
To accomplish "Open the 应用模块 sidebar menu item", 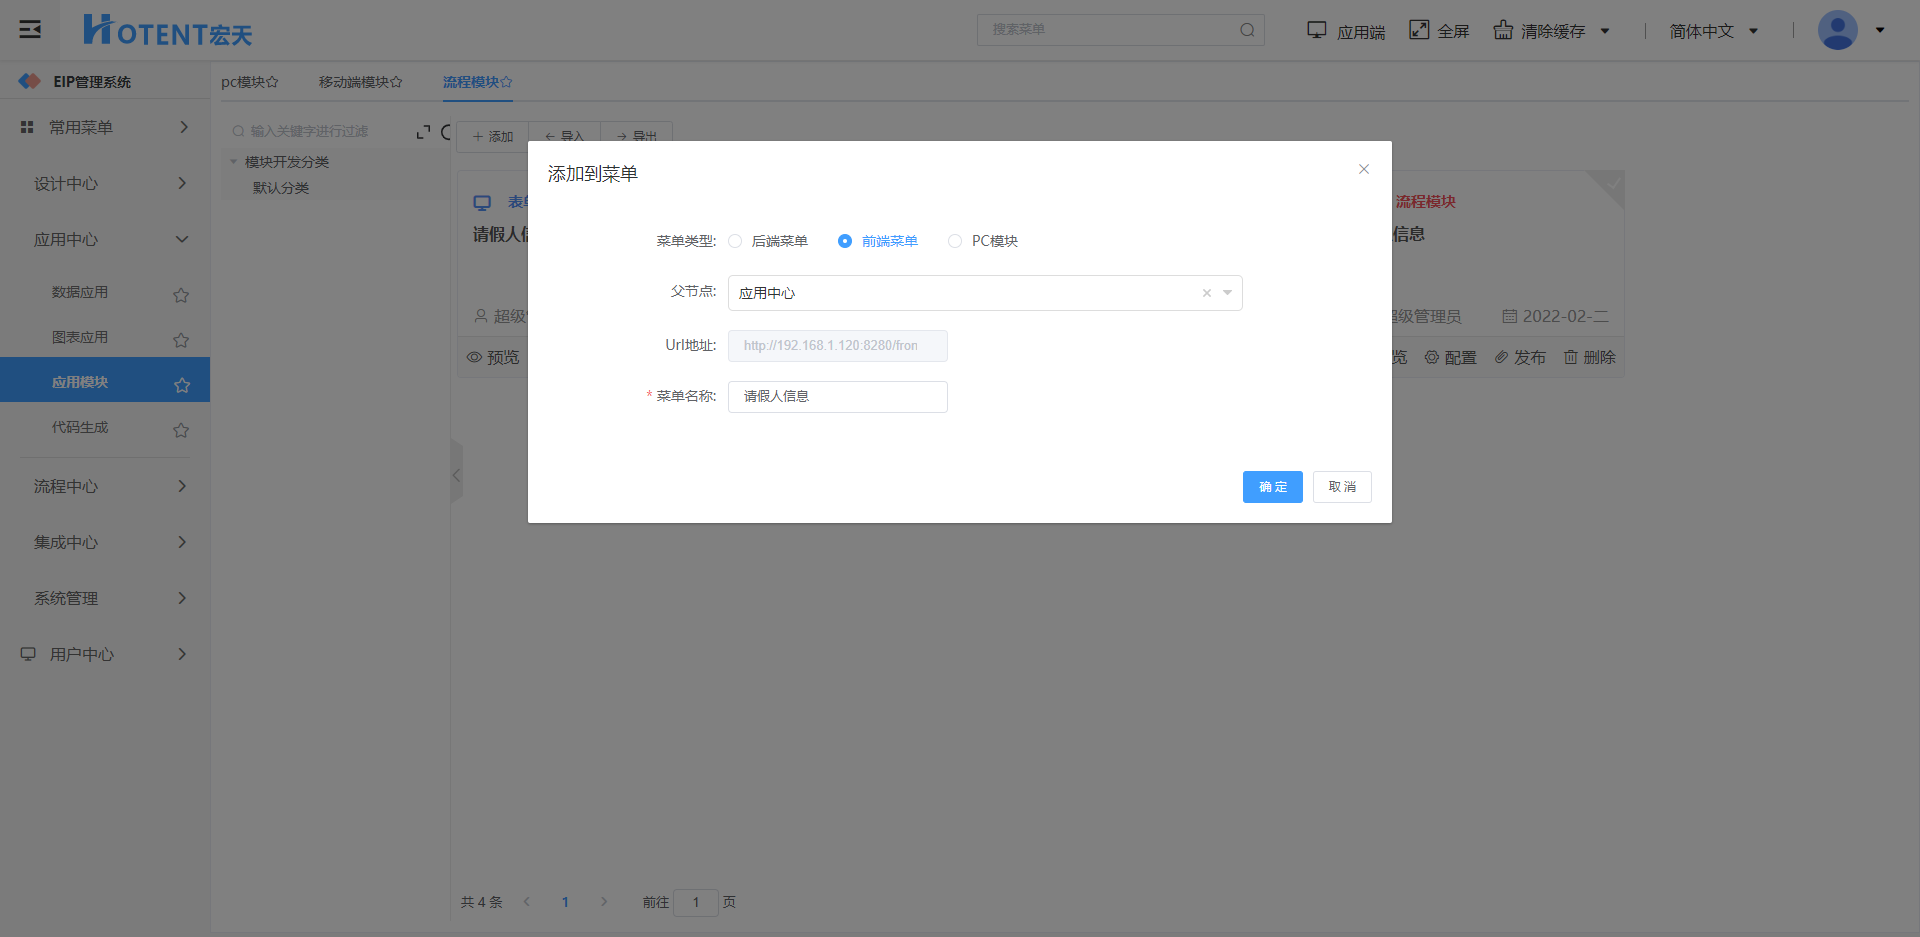I will (80, 382).
